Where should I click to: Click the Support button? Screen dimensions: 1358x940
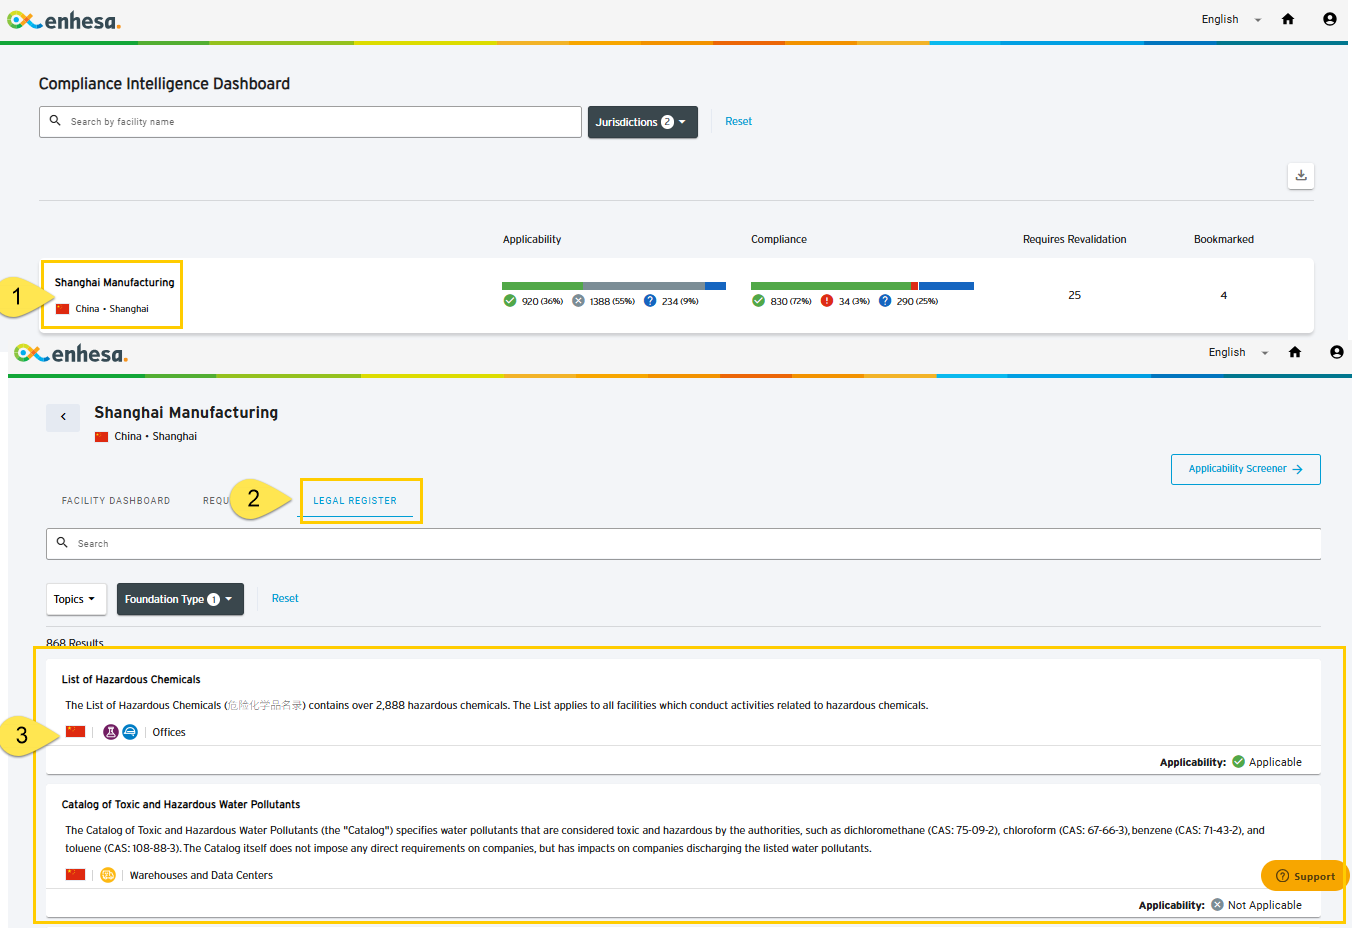point(1305,876)
